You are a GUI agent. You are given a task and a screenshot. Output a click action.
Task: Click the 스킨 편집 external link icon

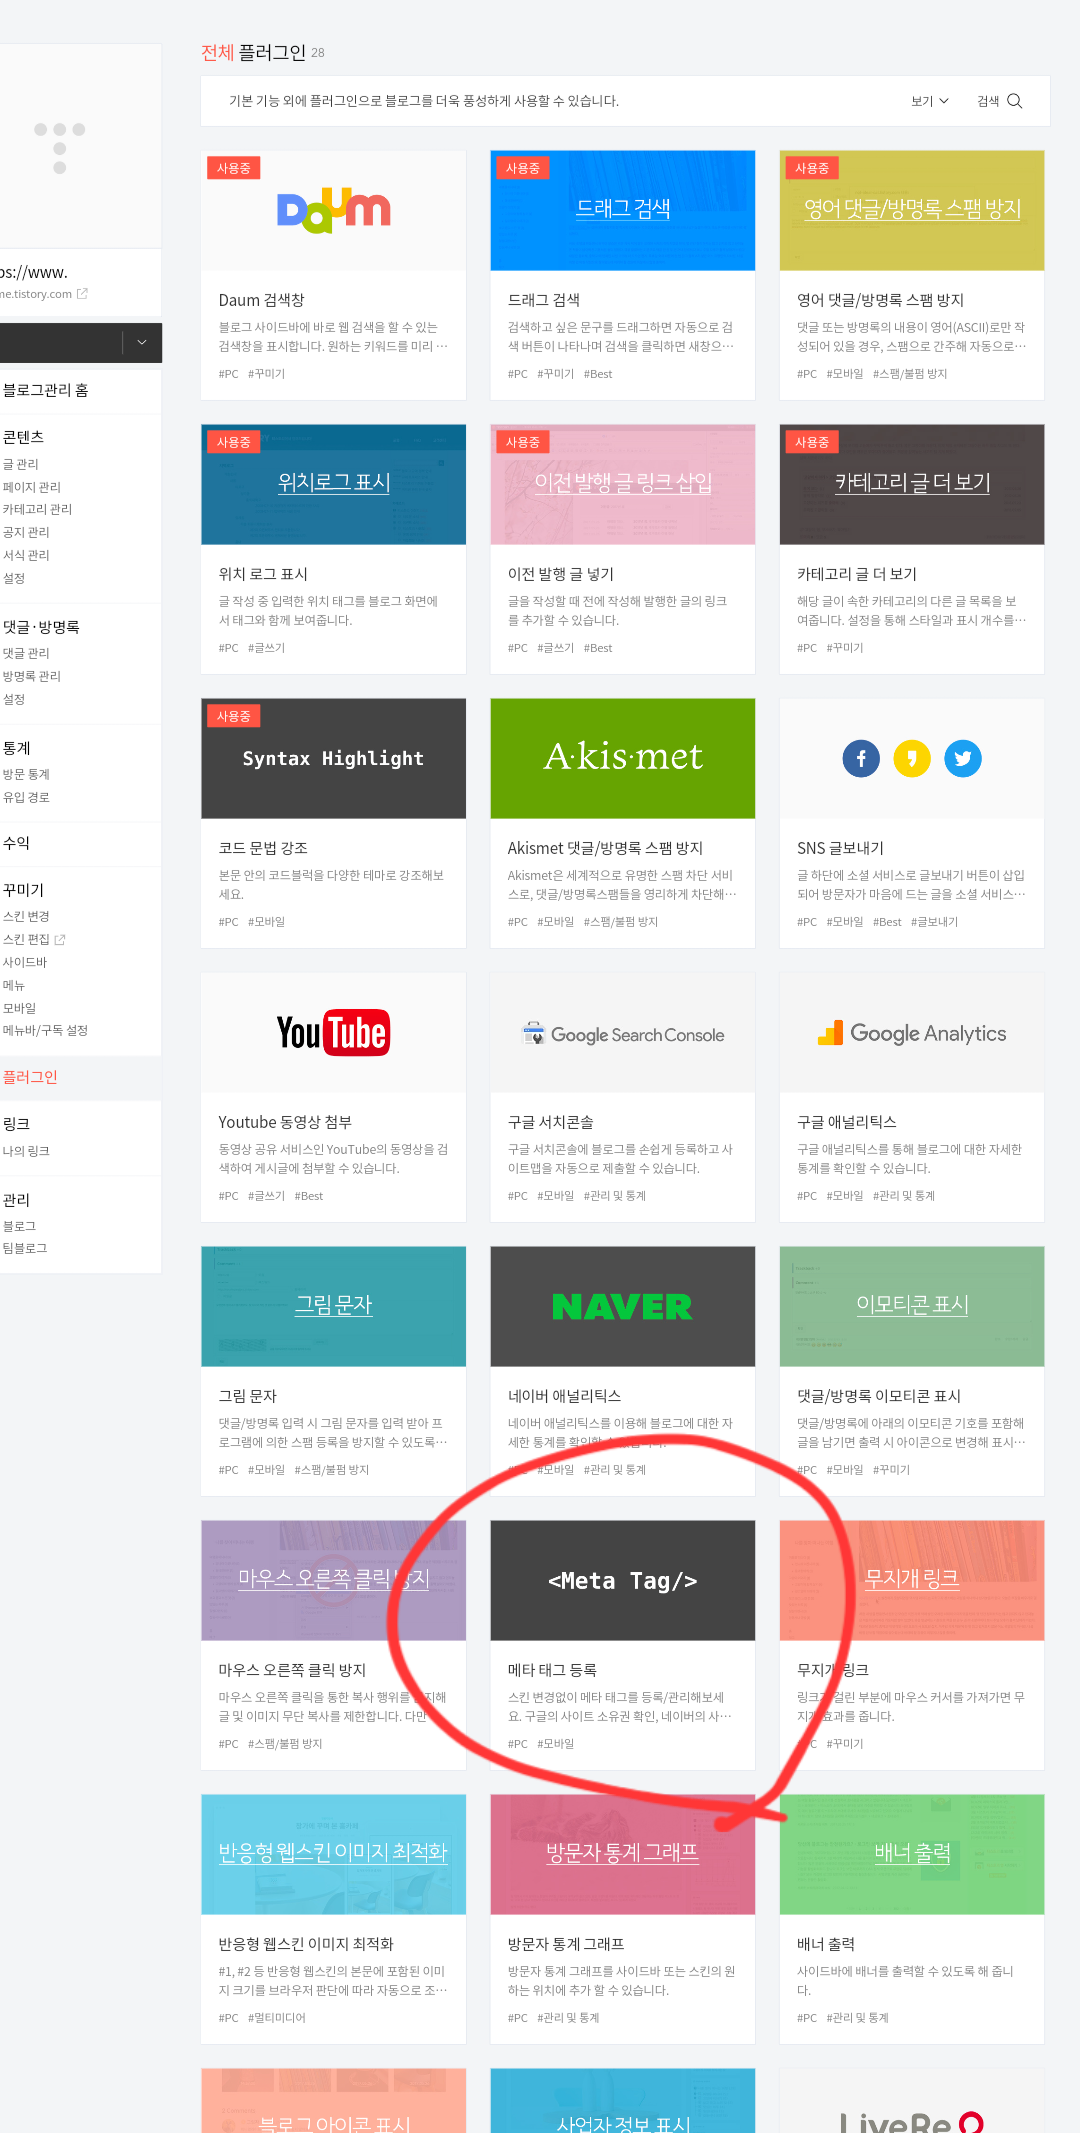click(60, 940)
